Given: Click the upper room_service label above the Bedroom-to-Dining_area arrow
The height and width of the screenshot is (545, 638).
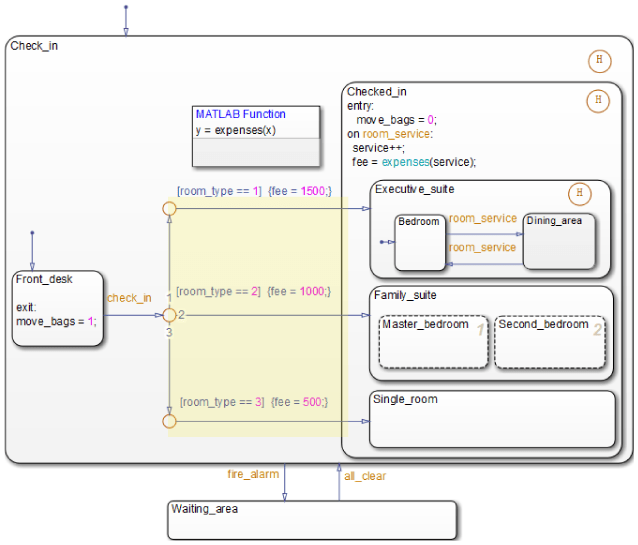Looking at the screenshot, I should pos(483,219).
